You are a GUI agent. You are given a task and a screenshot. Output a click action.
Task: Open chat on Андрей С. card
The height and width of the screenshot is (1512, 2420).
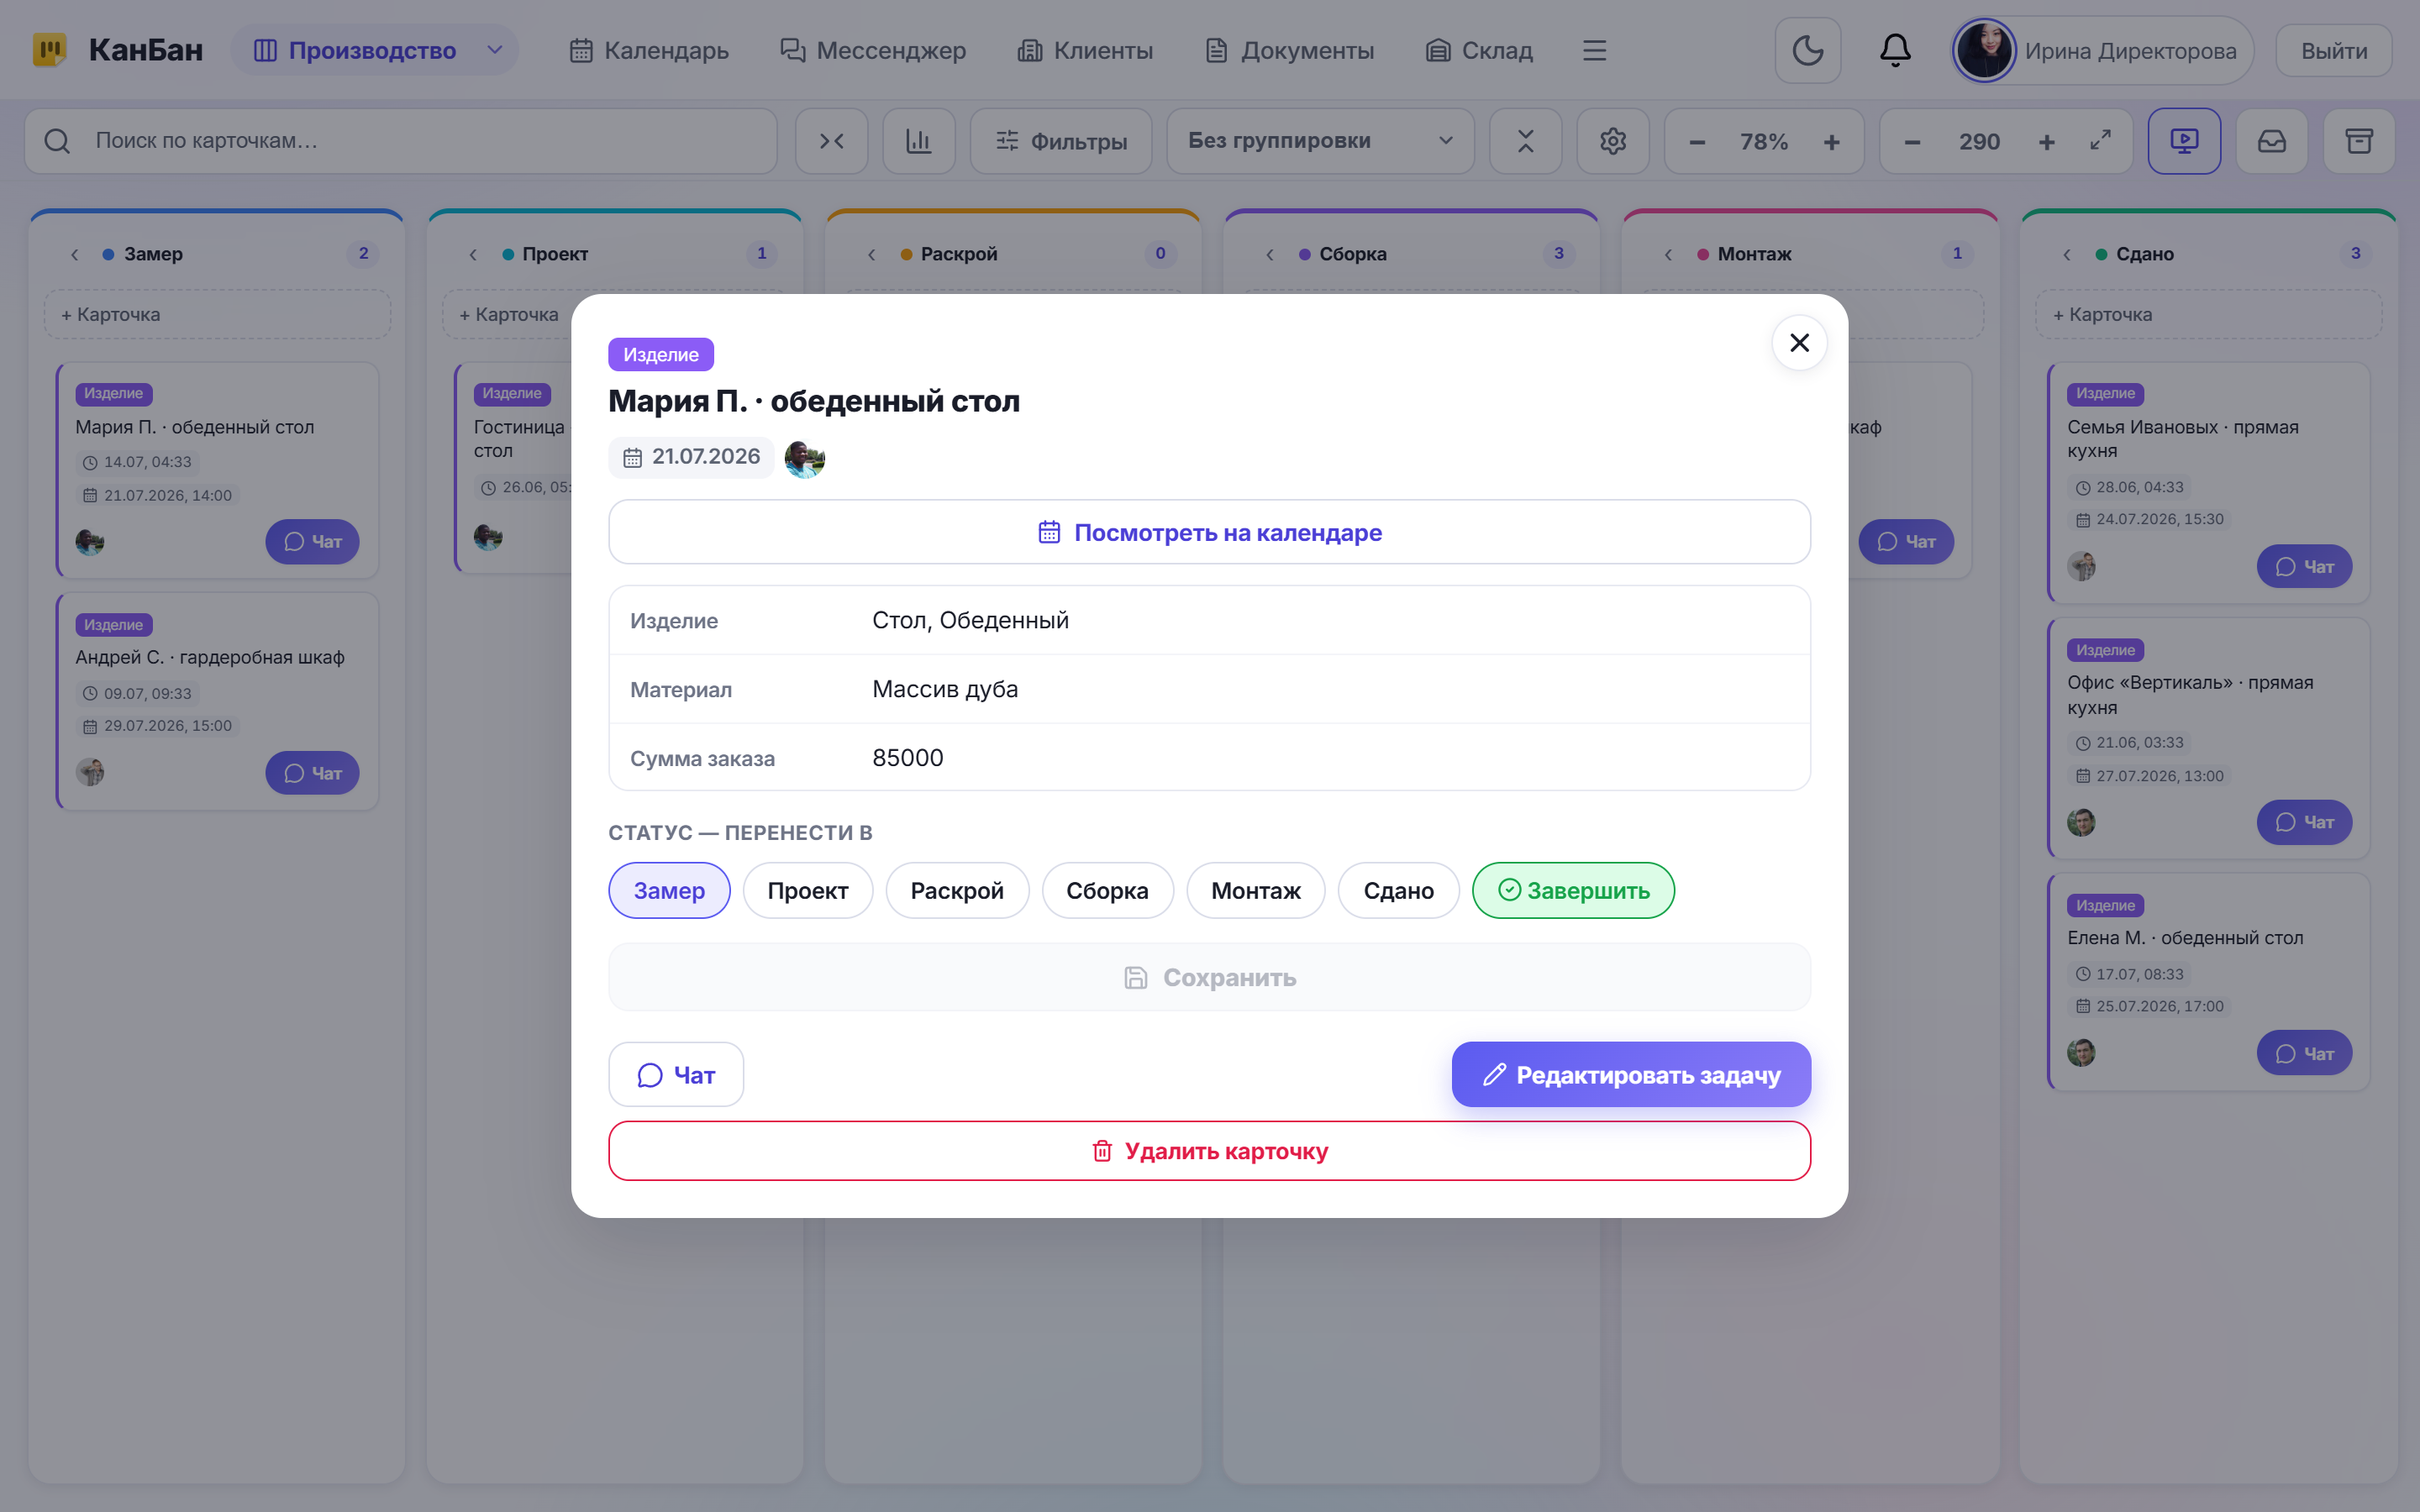pyautogui.click(x=312, y=773)
